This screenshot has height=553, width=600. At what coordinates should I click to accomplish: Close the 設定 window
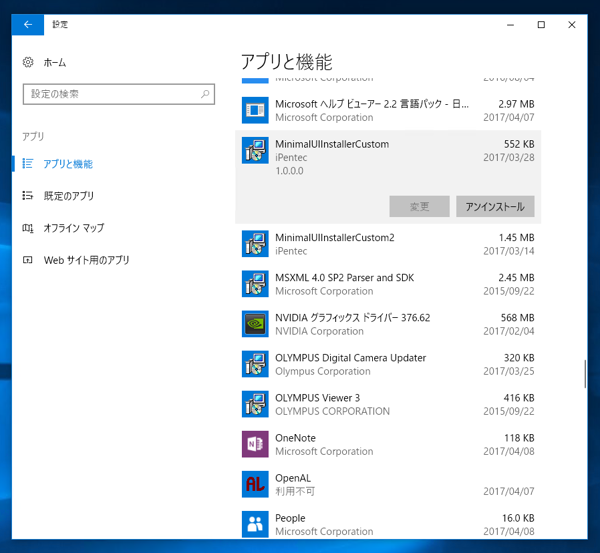point(572,25)
